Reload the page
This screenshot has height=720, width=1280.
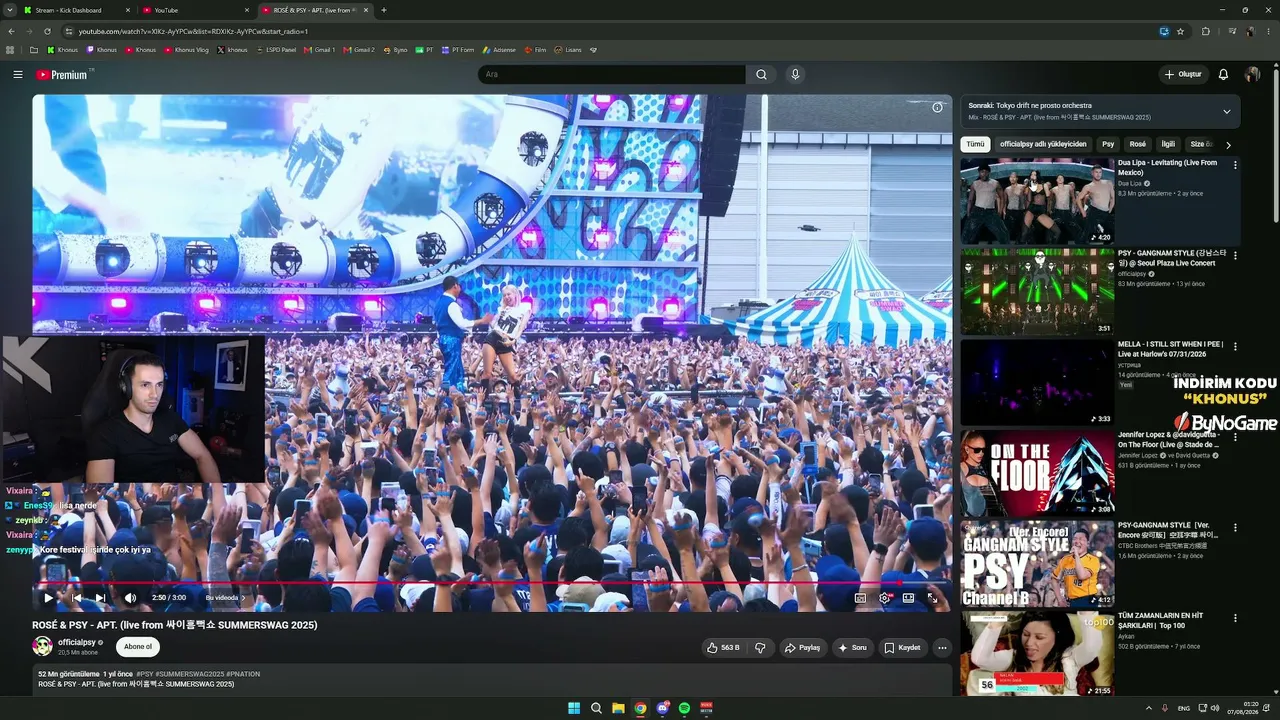pyautogui.click(x=47, y=31)
